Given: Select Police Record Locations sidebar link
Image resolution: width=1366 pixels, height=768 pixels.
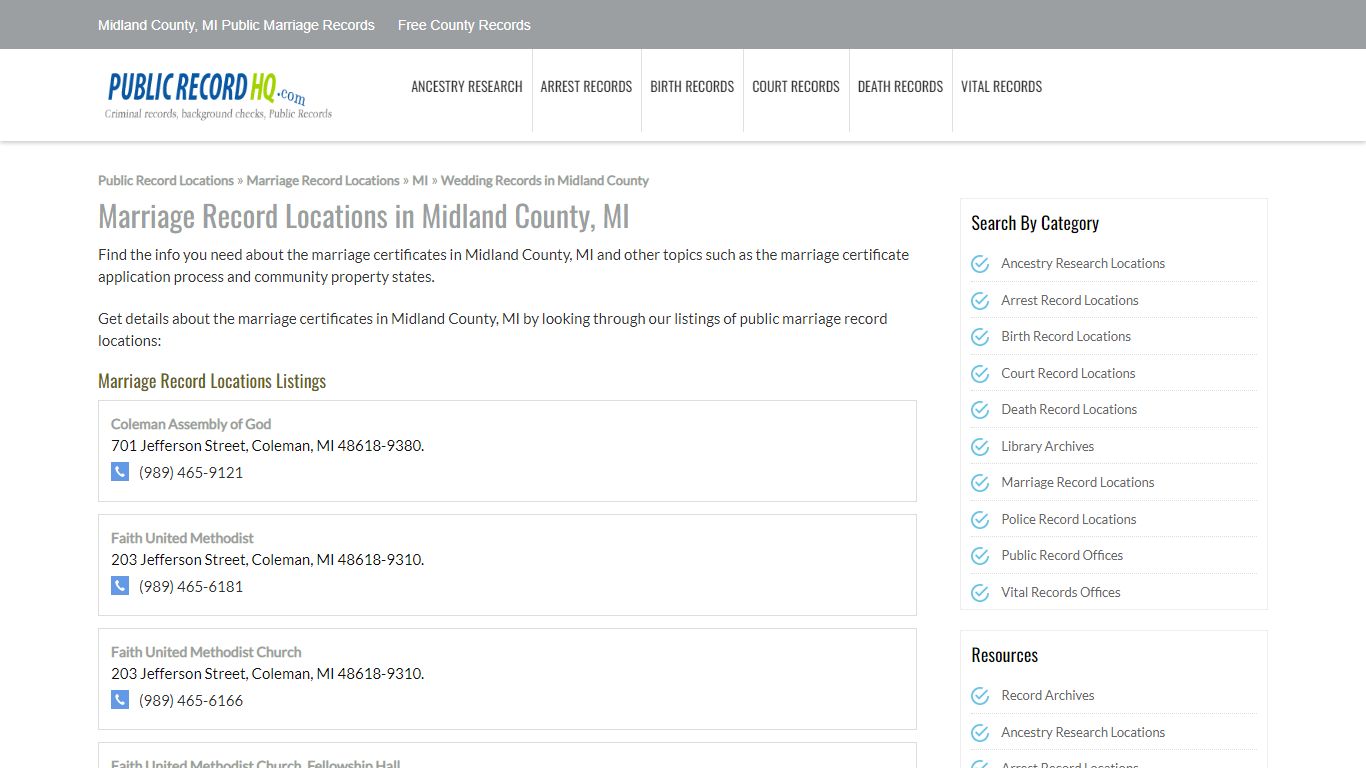Looking at the screenshot, I should tap(1069, 520).
